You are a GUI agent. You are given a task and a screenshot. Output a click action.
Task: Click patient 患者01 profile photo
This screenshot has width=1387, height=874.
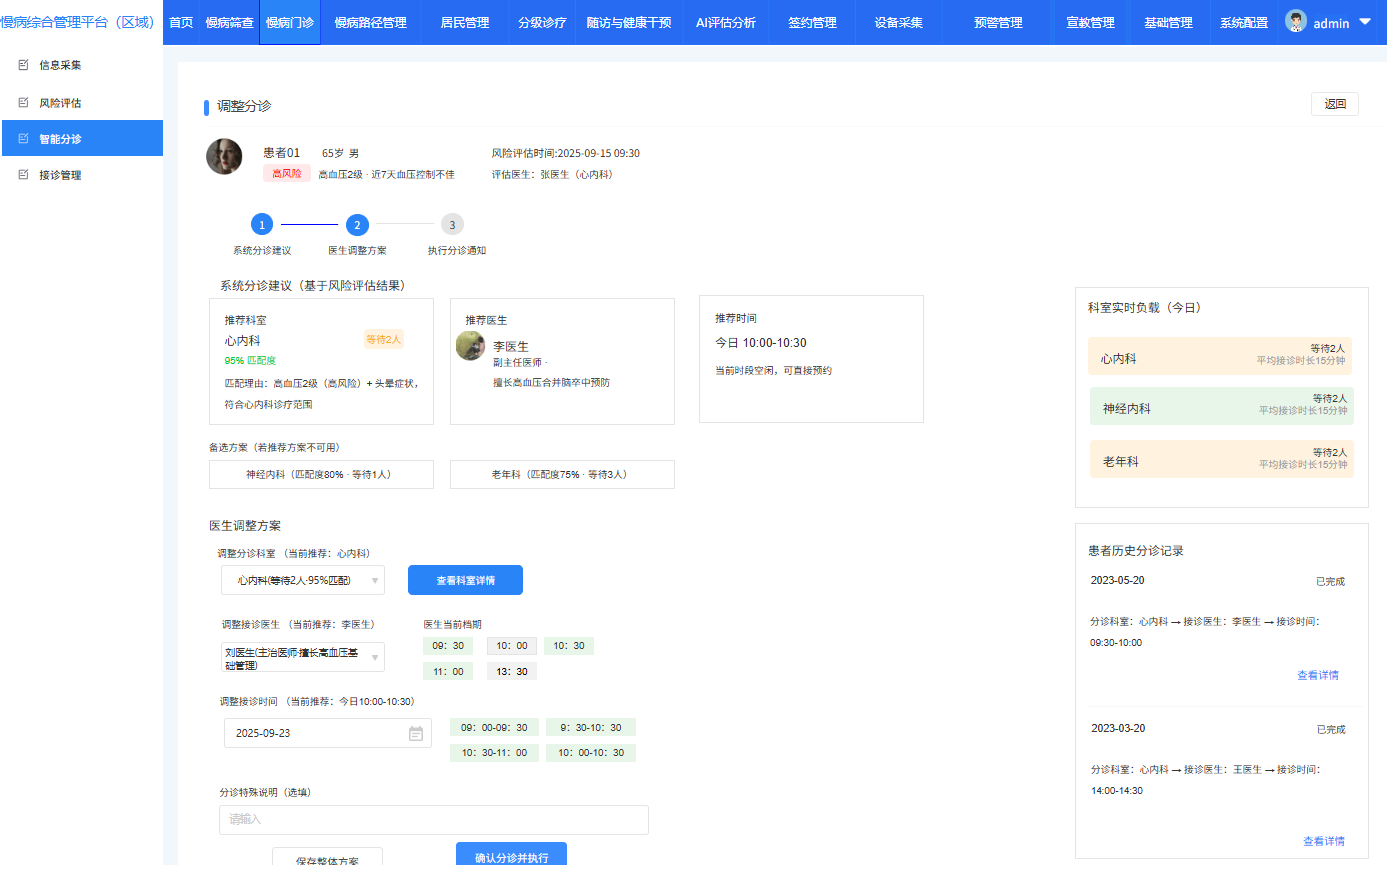tap(224, 157)
